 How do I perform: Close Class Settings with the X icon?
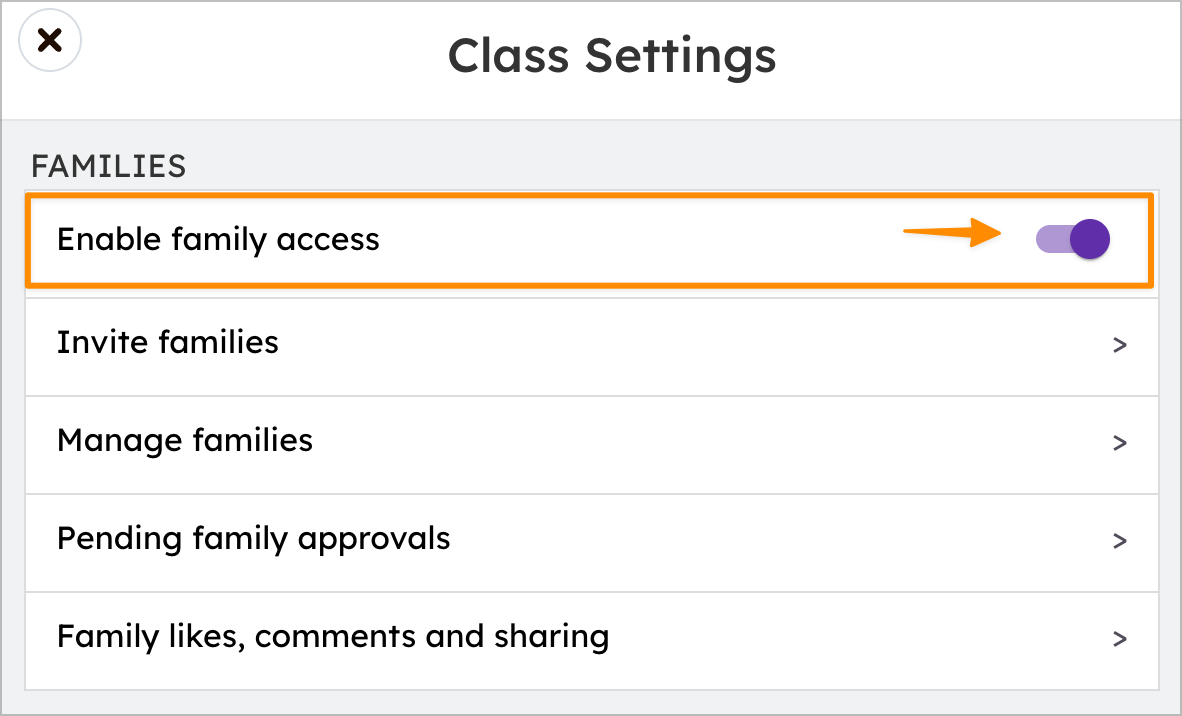50,41
